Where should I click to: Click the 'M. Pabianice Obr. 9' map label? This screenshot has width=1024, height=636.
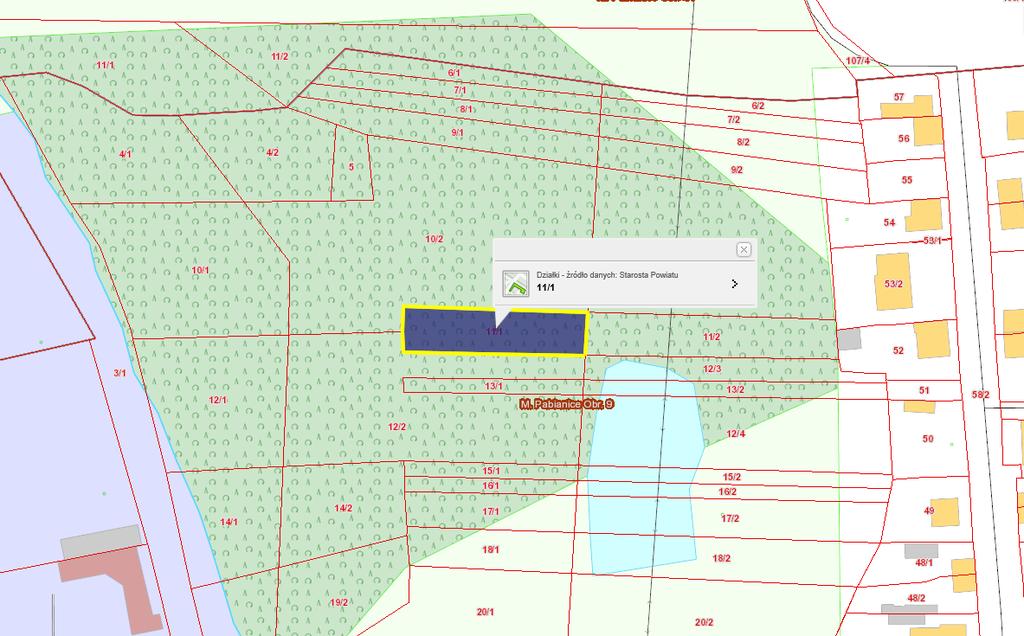(567, 404)
